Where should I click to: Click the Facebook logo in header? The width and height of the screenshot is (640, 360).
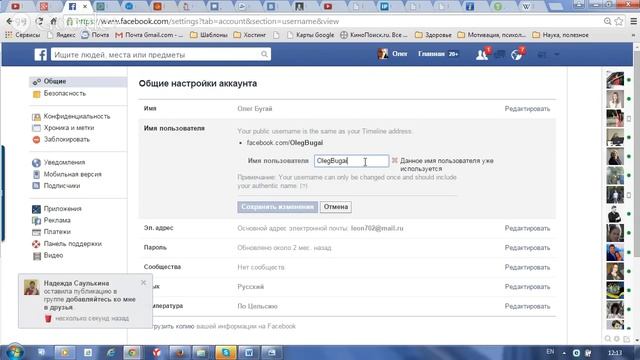(x=40, y=54)
